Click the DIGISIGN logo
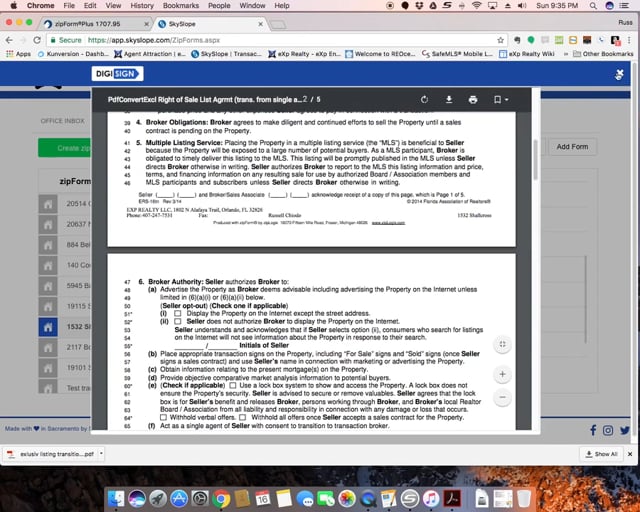 click(117, 73)
